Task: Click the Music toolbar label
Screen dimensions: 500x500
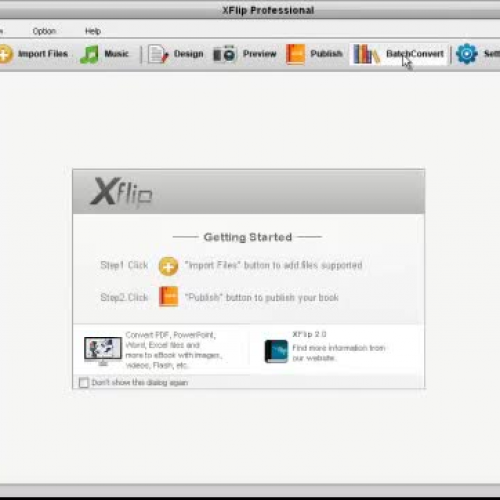Action: tap(116, 54)
